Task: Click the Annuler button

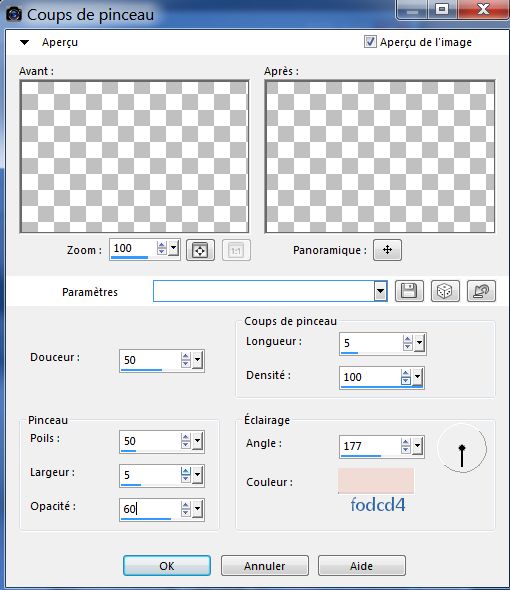Action: point(265,566)
